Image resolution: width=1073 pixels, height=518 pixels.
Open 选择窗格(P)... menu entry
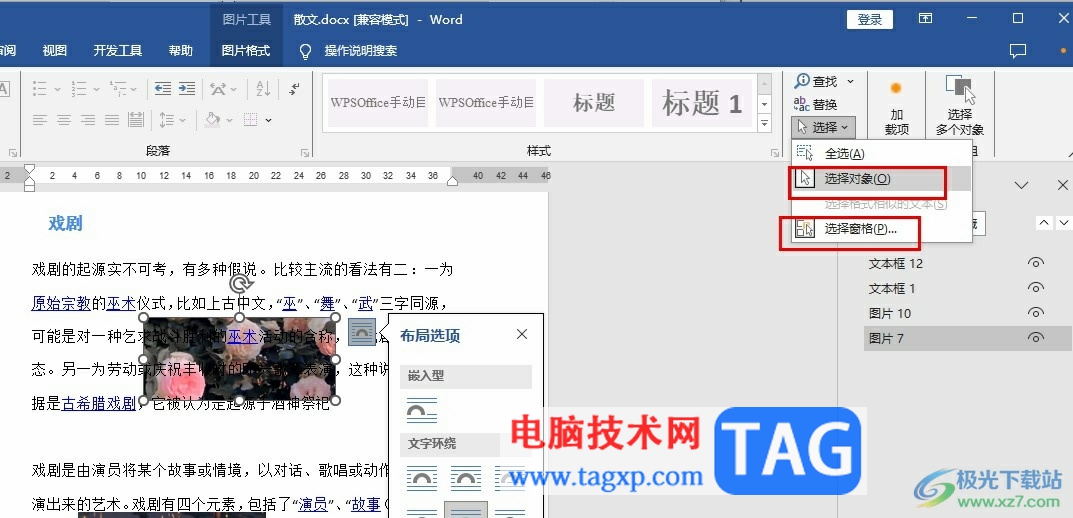(x=881, y=229)
